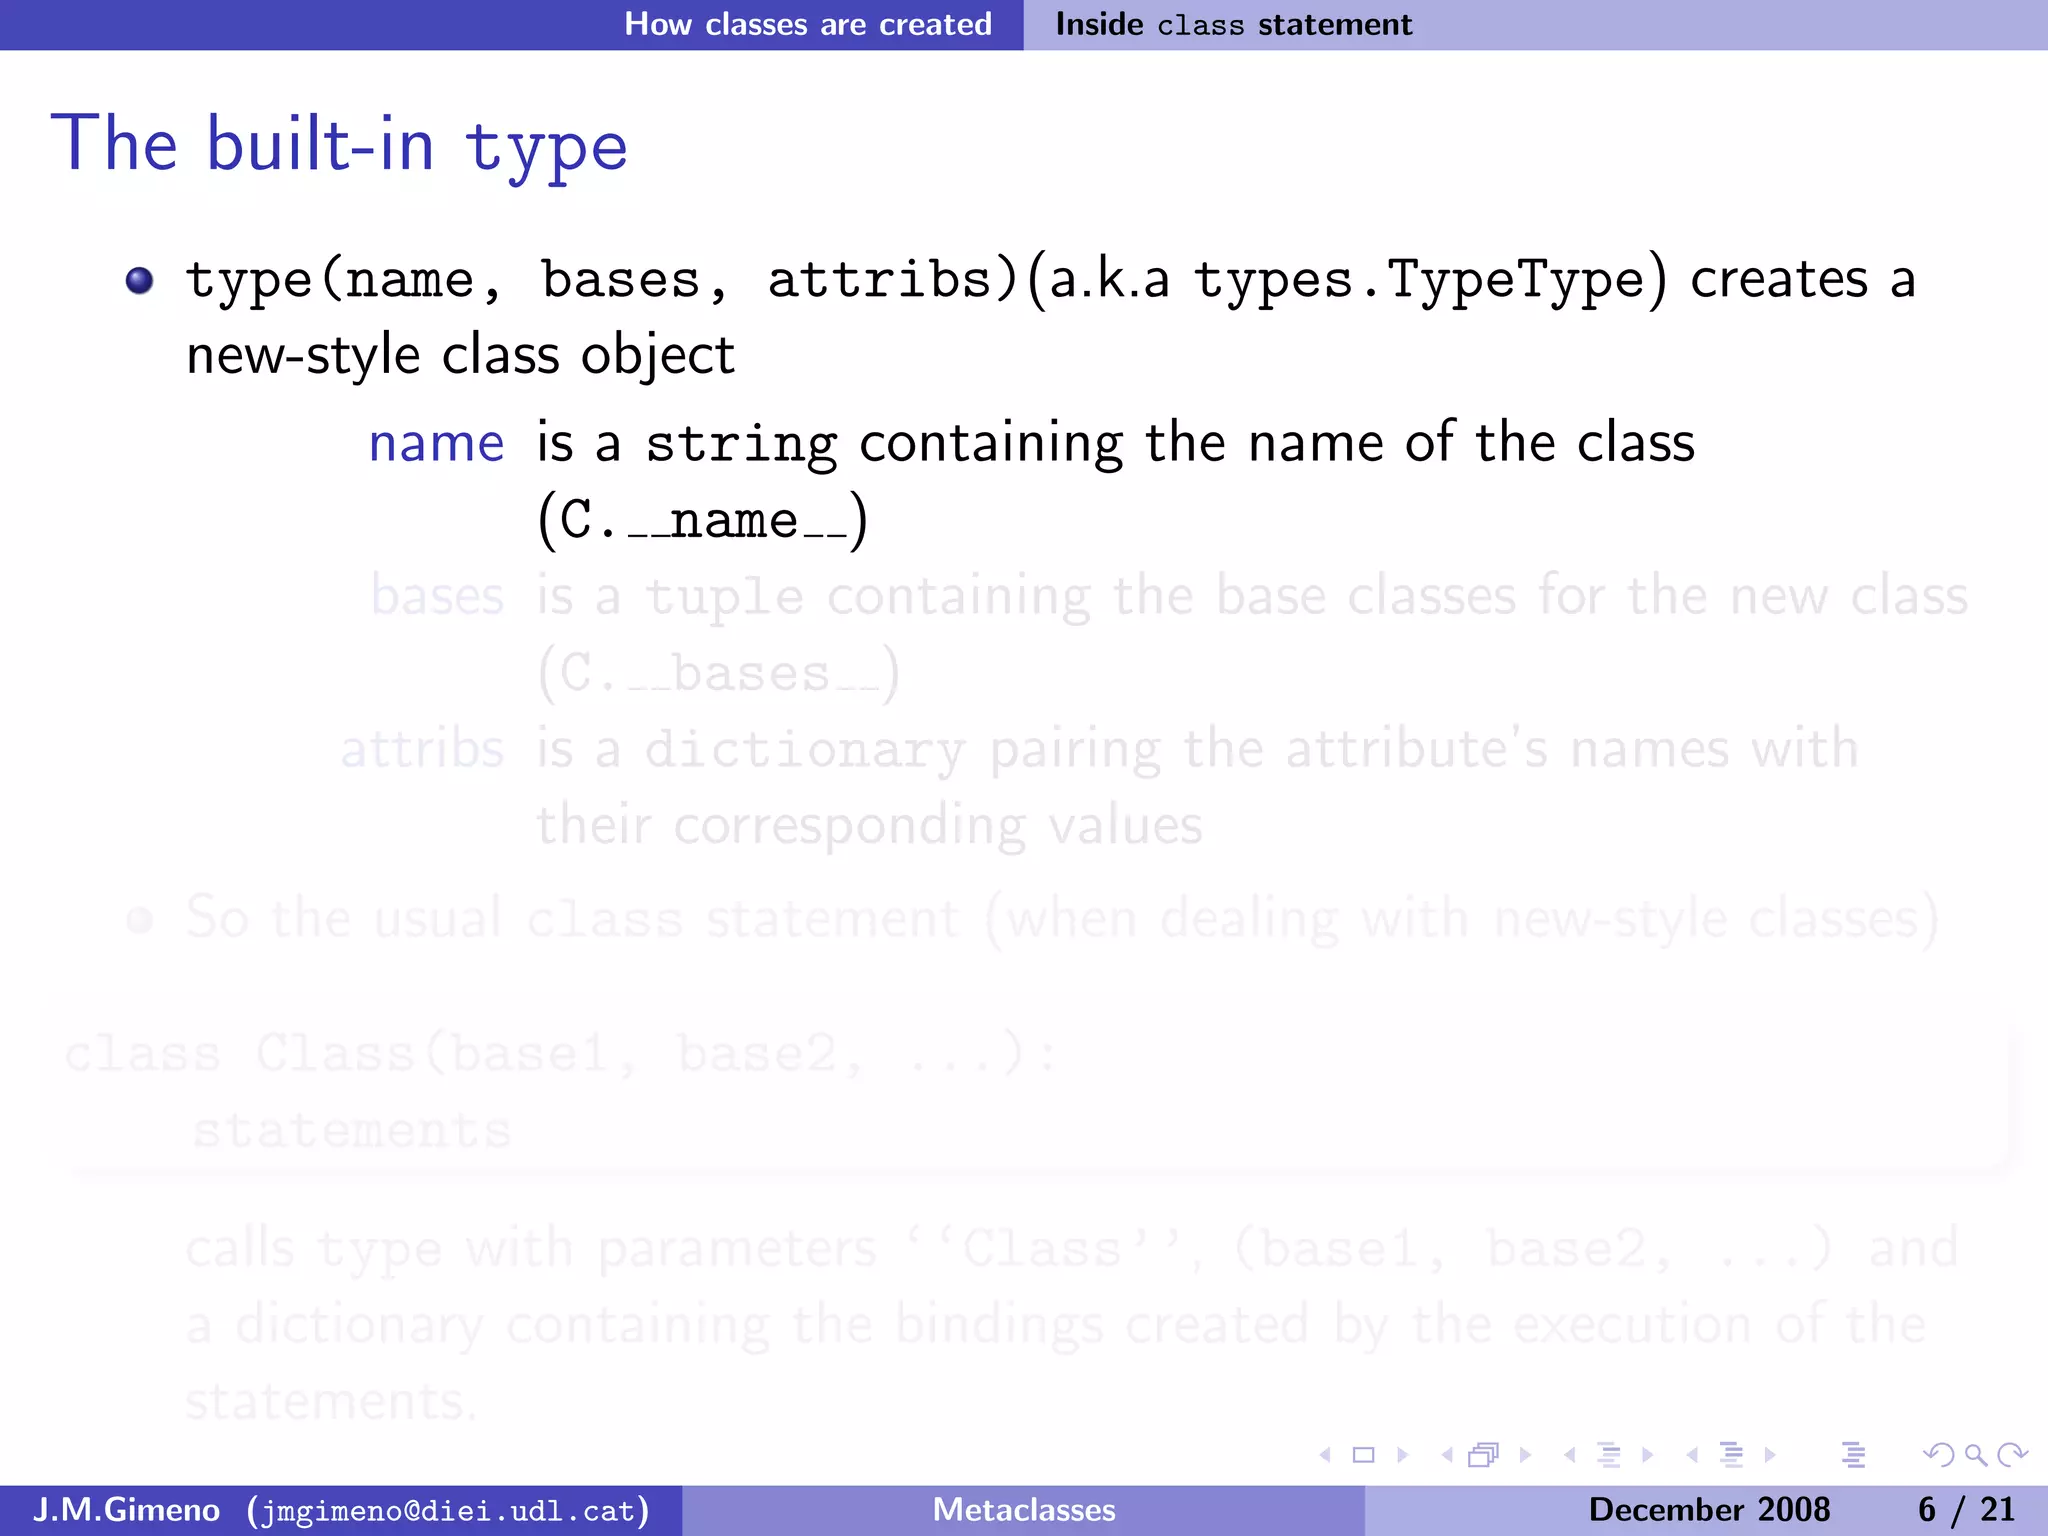Click the next subsection arrow in the navigation bar
This screenshot has width=2048, height=1536.
point(1648,1455)
